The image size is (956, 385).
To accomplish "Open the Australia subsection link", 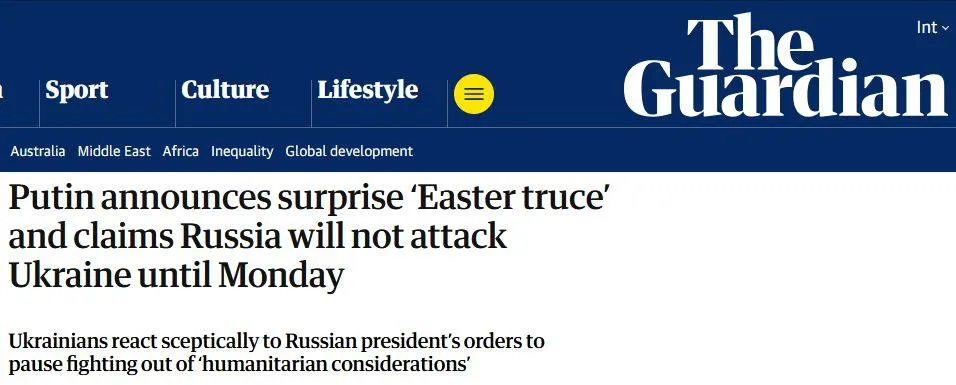I will (x=38, y=151).
